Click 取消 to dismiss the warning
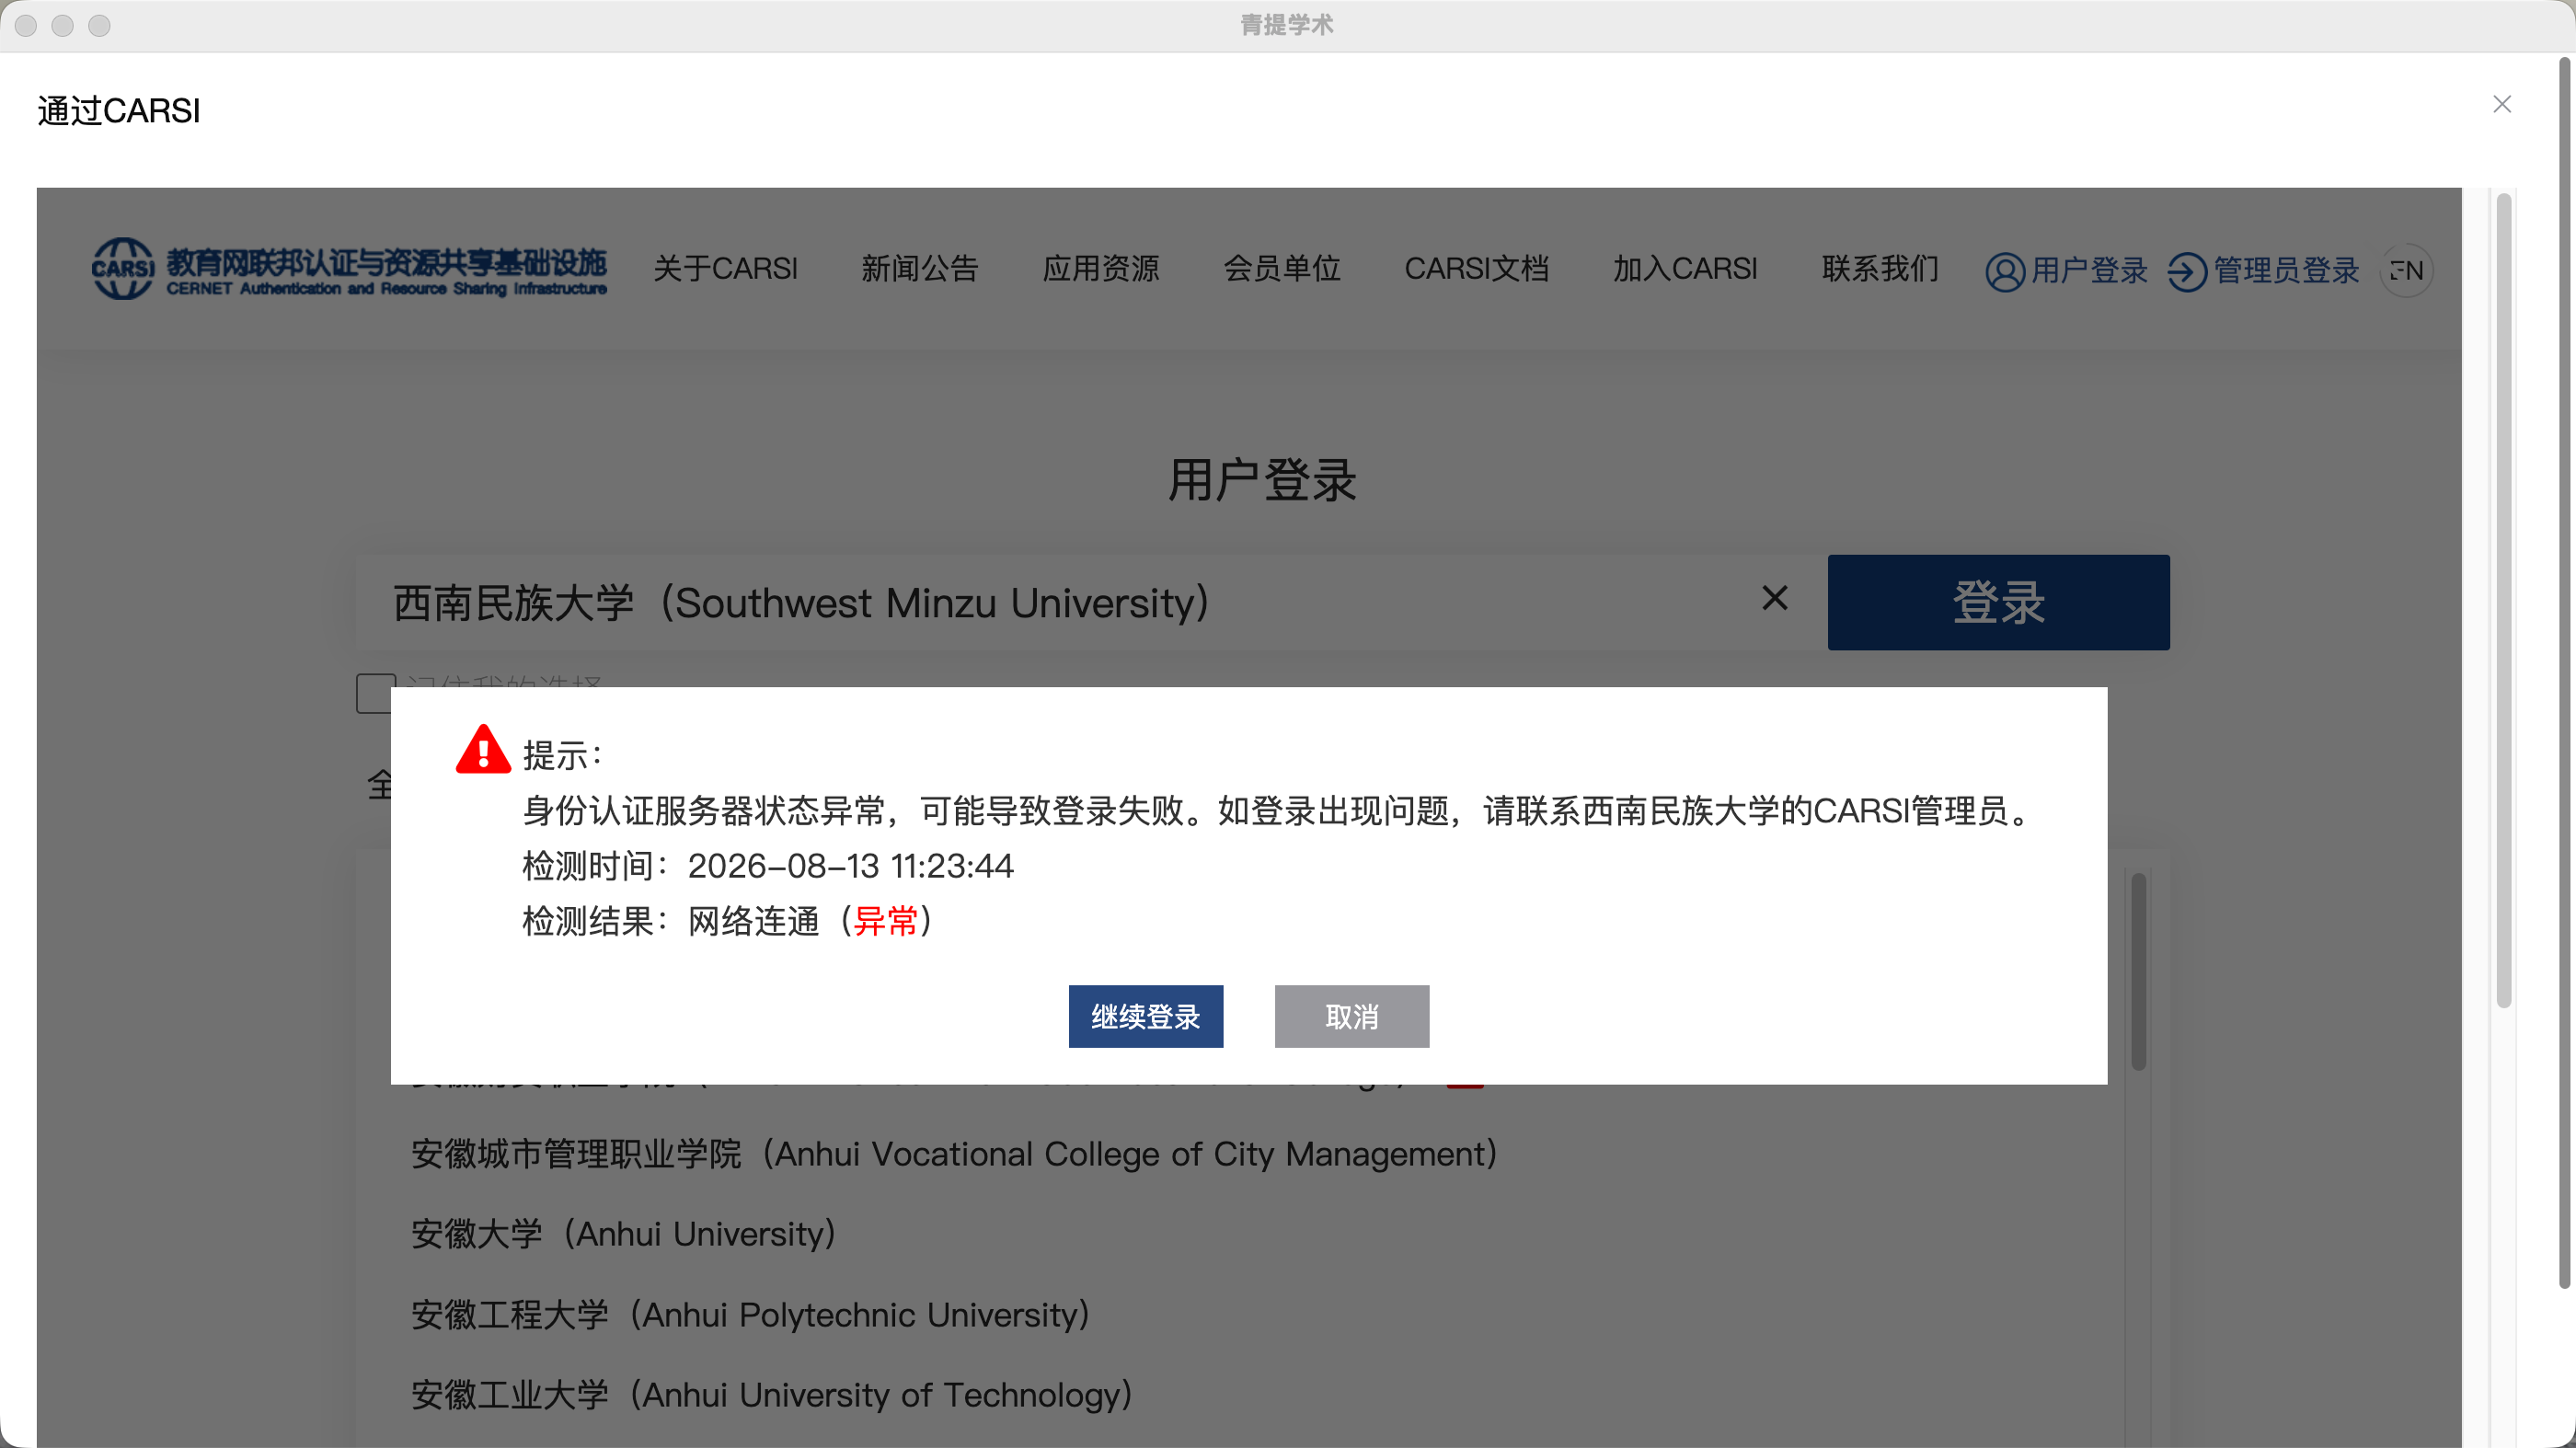2576x1448 pixels. tap(1352, 1016)
